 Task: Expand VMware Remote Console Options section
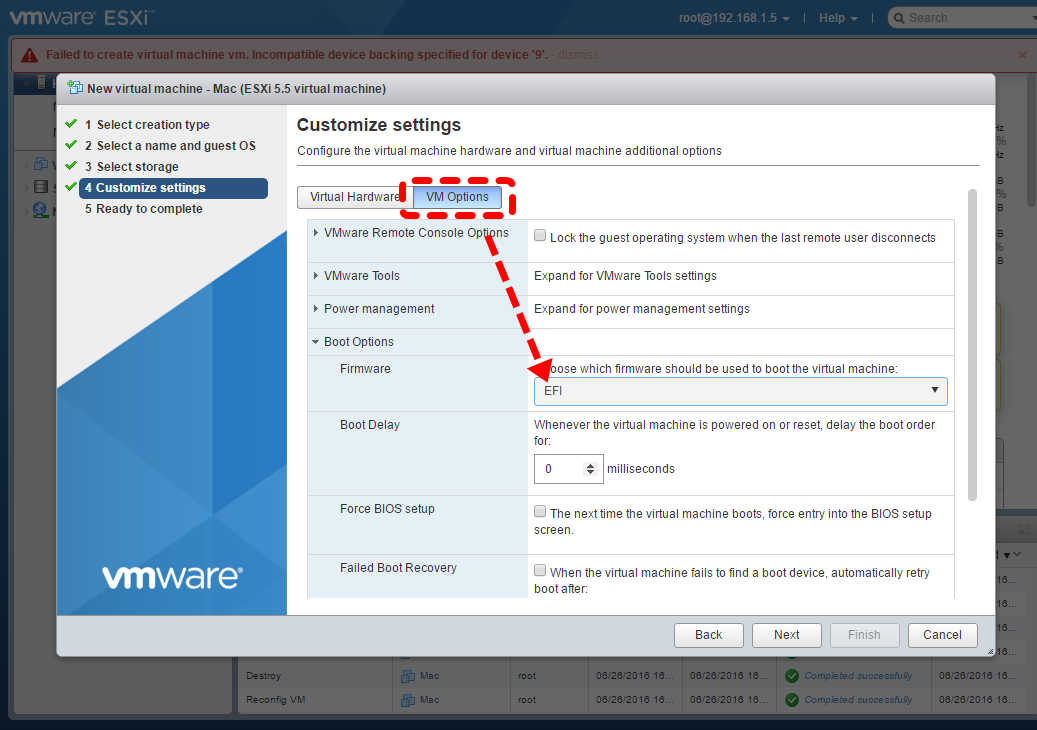click(316, 233)
